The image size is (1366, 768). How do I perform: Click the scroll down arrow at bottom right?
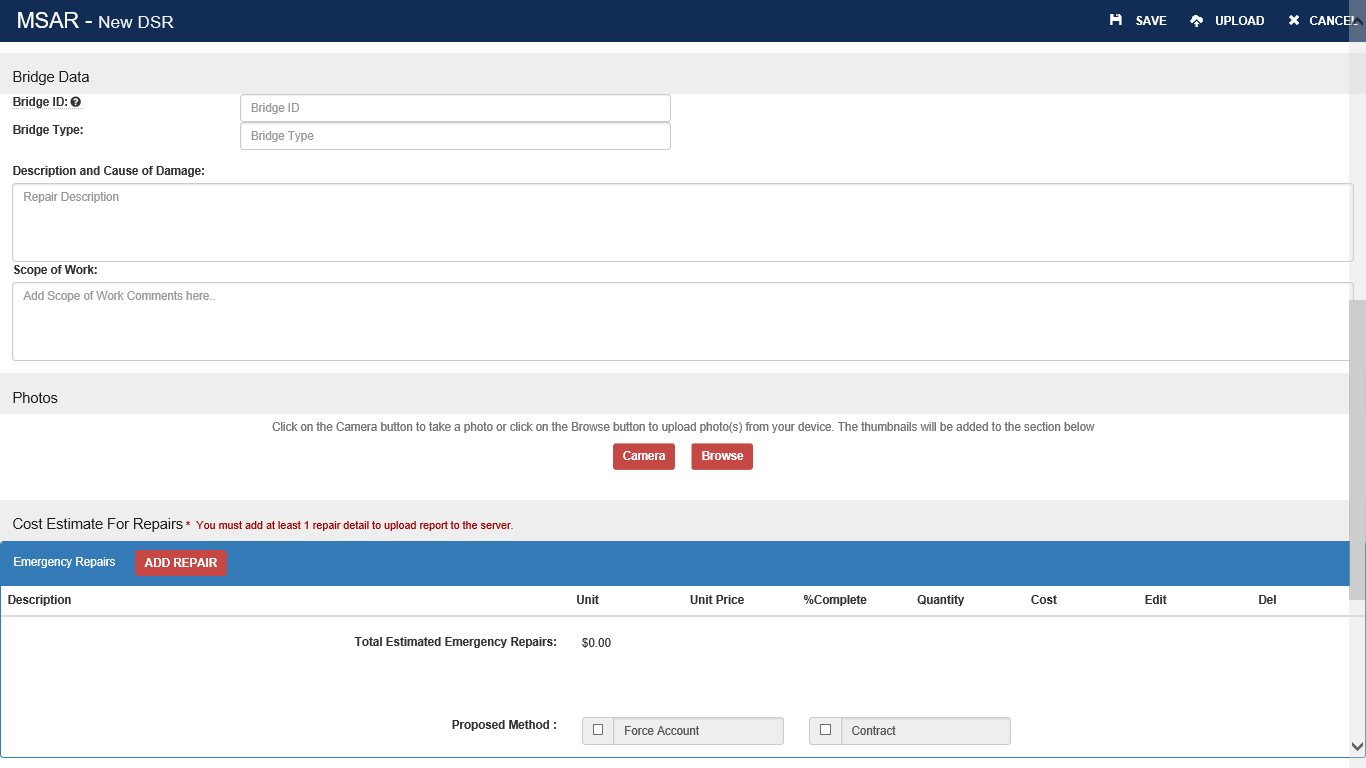(x=1357, y=746)
